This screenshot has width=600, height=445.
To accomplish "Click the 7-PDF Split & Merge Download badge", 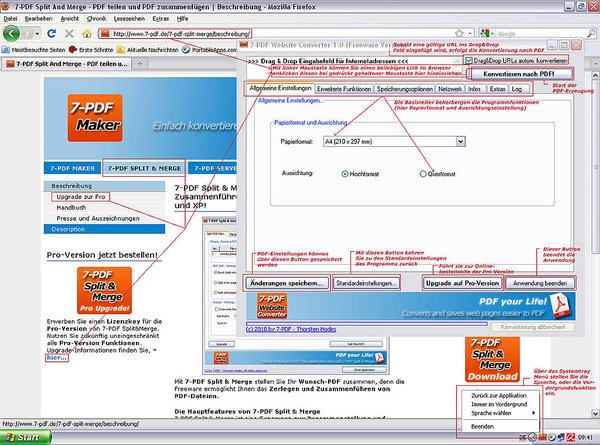I will (492, 360).
